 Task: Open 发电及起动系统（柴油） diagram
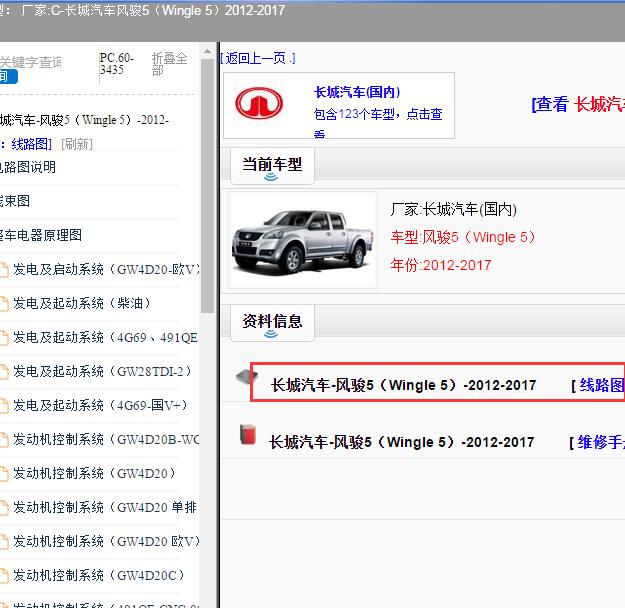pos(82,303)
